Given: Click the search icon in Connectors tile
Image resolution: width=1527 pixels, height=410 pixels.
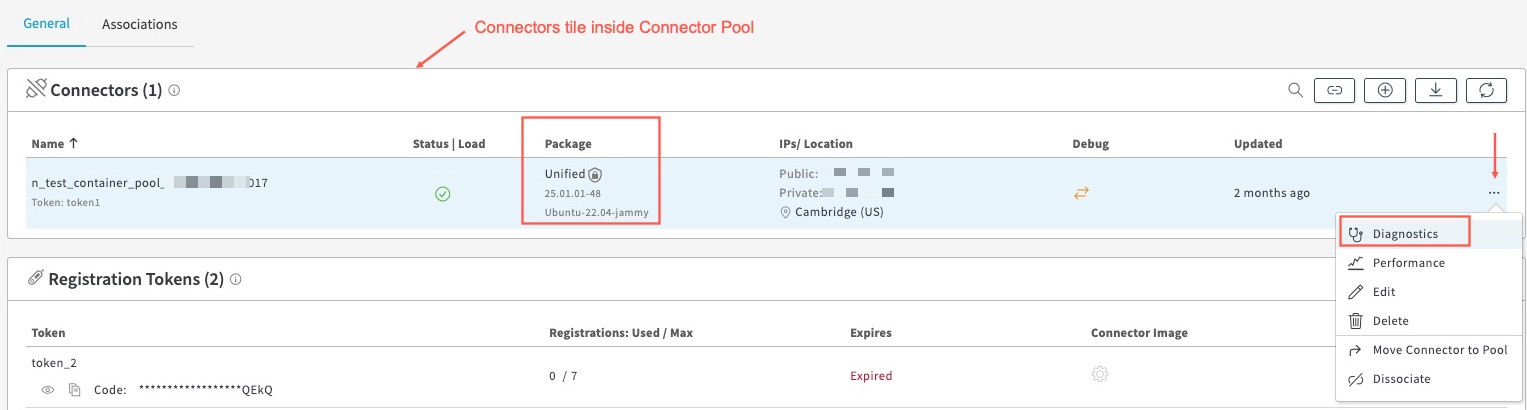Looking at the screenshot, I should (x=1295, y=90).
